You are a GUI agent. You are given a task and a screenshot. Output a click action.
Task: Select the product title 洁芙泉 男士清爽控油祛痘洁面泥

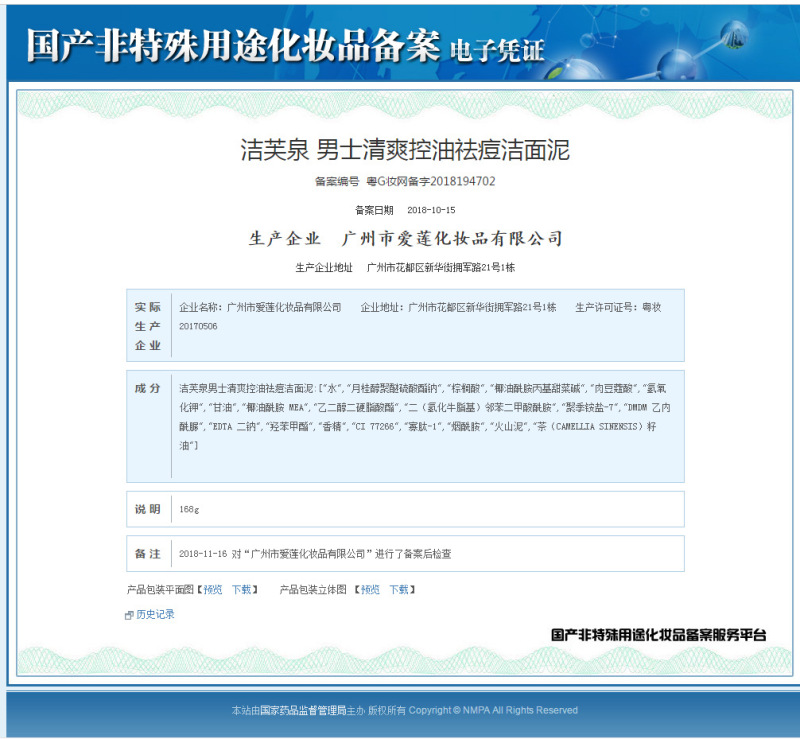coord(405,150)
